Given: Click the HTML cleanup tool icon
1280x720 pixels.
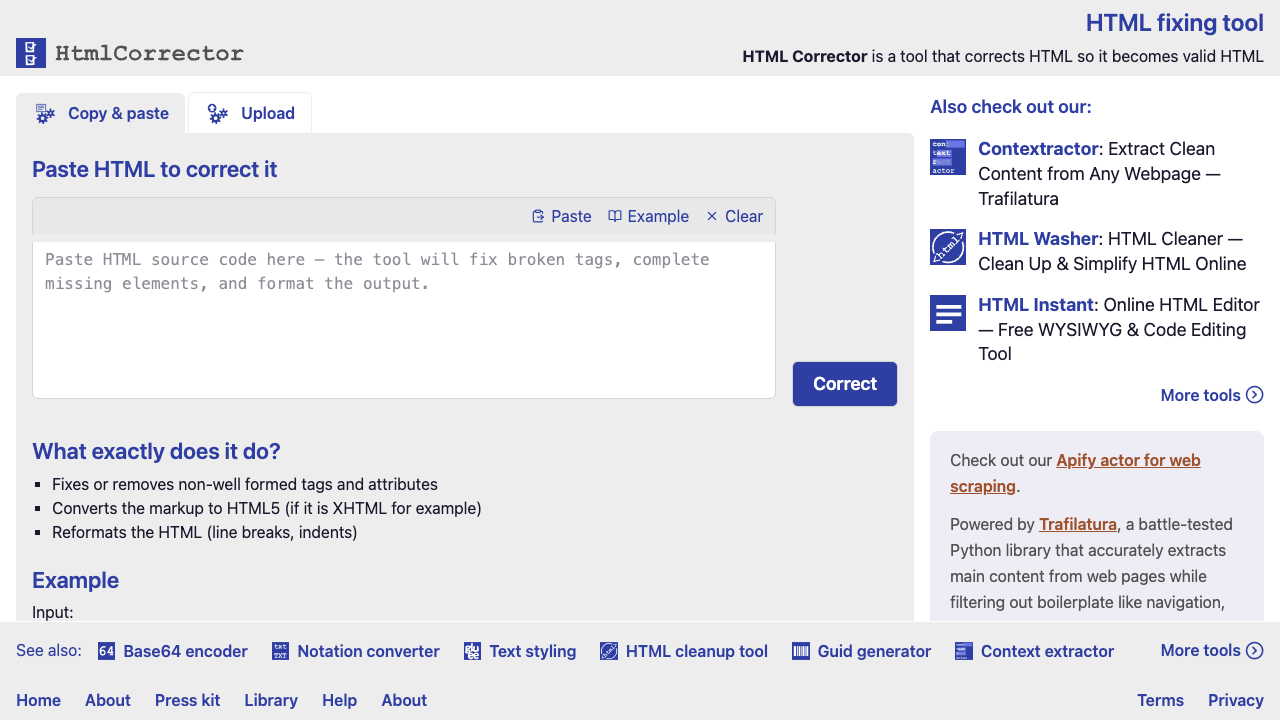Looking at the screenshot, I should click(608, 651).
